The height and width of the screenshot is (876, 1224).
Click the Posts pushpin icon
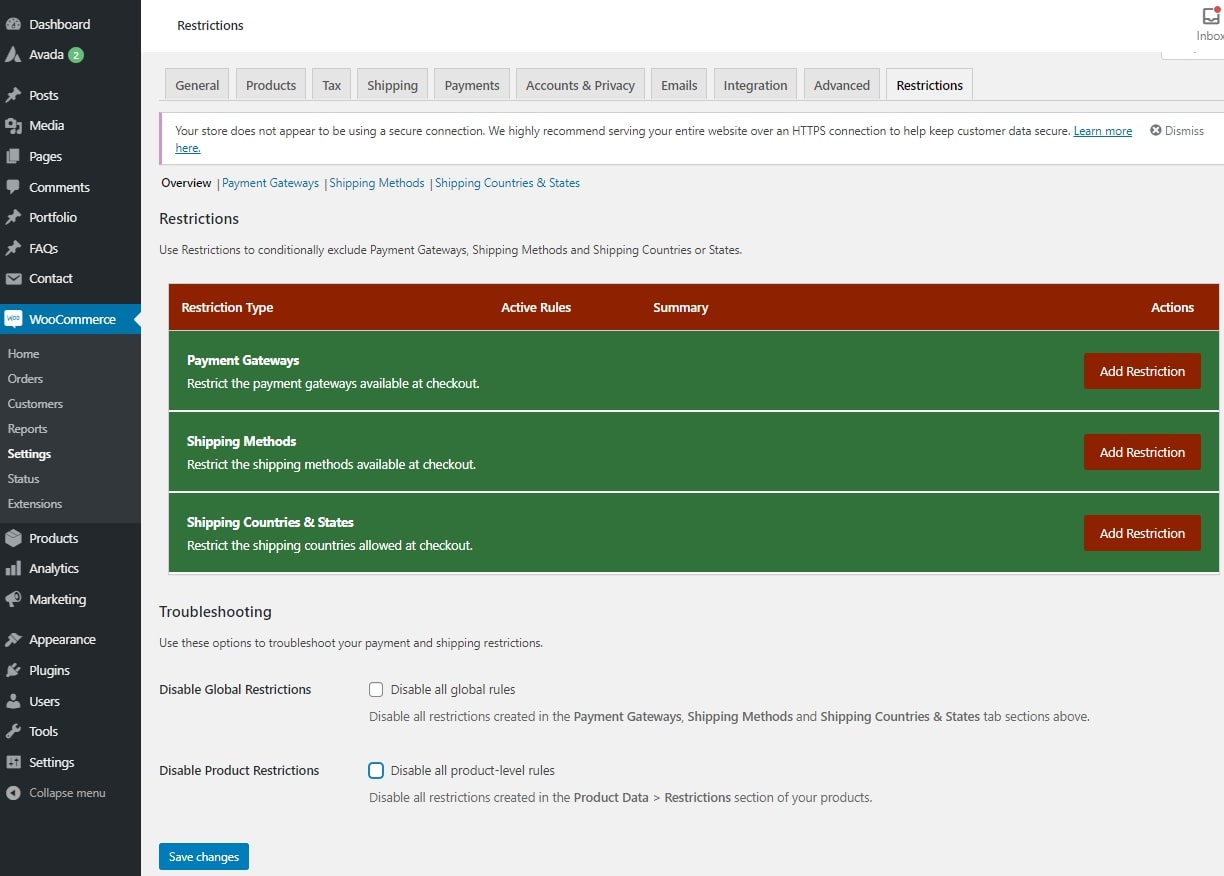[x=13, y=95]
